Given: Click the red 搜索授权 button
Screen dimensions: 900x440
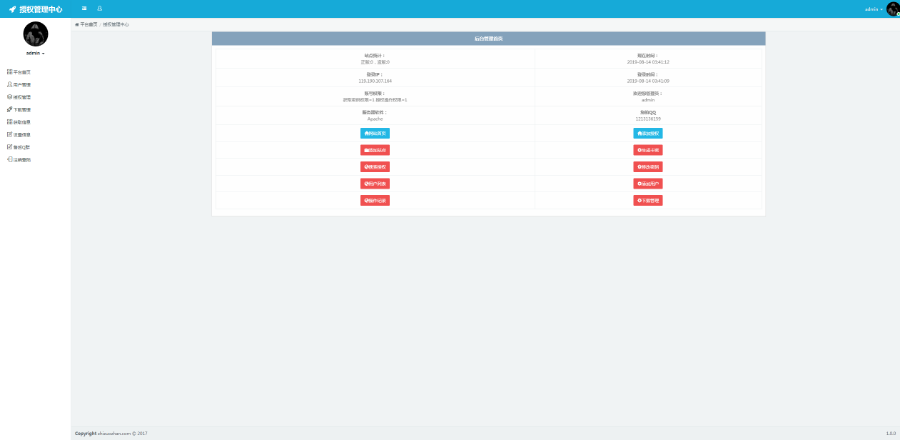Looking at the screenshot, I should pyautogui.click(x=375, y=167).
